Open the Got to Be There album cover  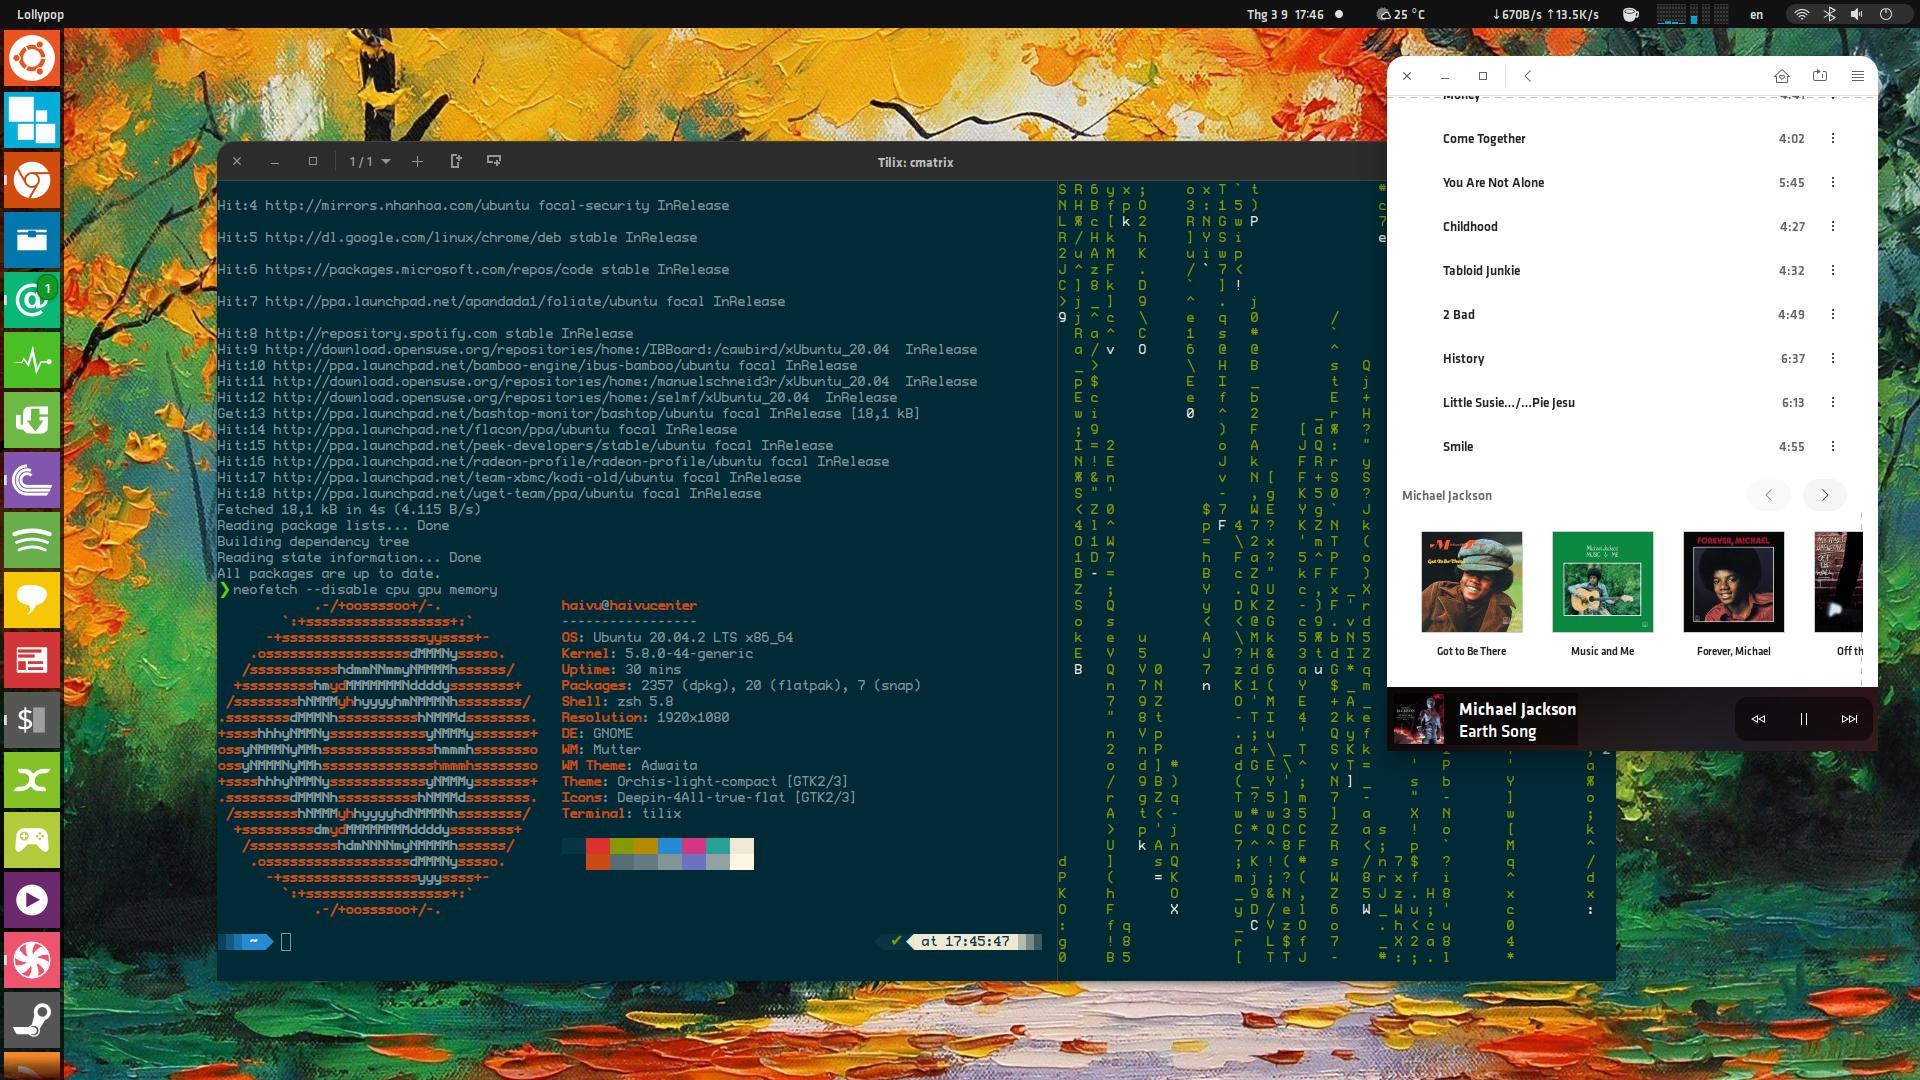[1472, 582]
